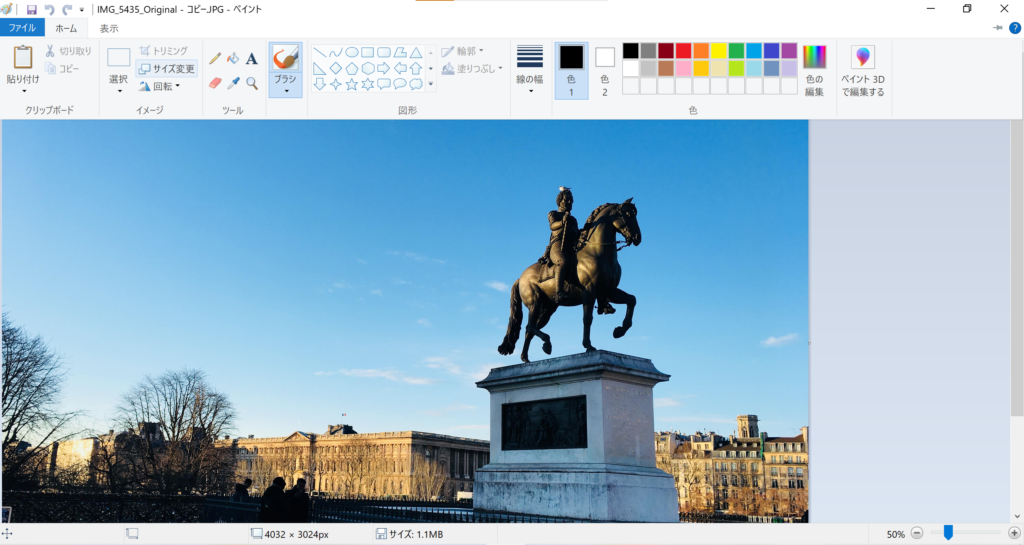The width and height of the screenshot is (1024, 545).
Task: Expand the Brushes dropdown arrow
Action: click(286, 91)
